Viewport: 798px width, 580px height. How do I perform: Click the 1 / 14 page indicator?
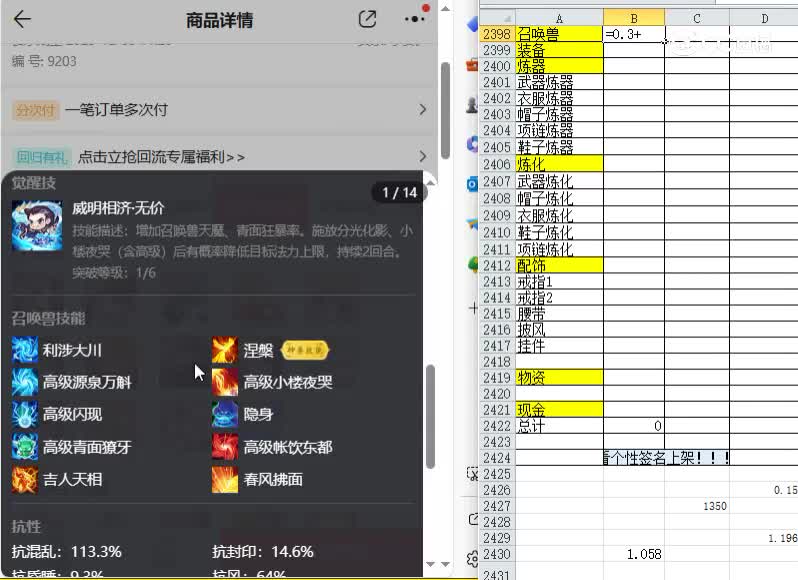(400, 192)
